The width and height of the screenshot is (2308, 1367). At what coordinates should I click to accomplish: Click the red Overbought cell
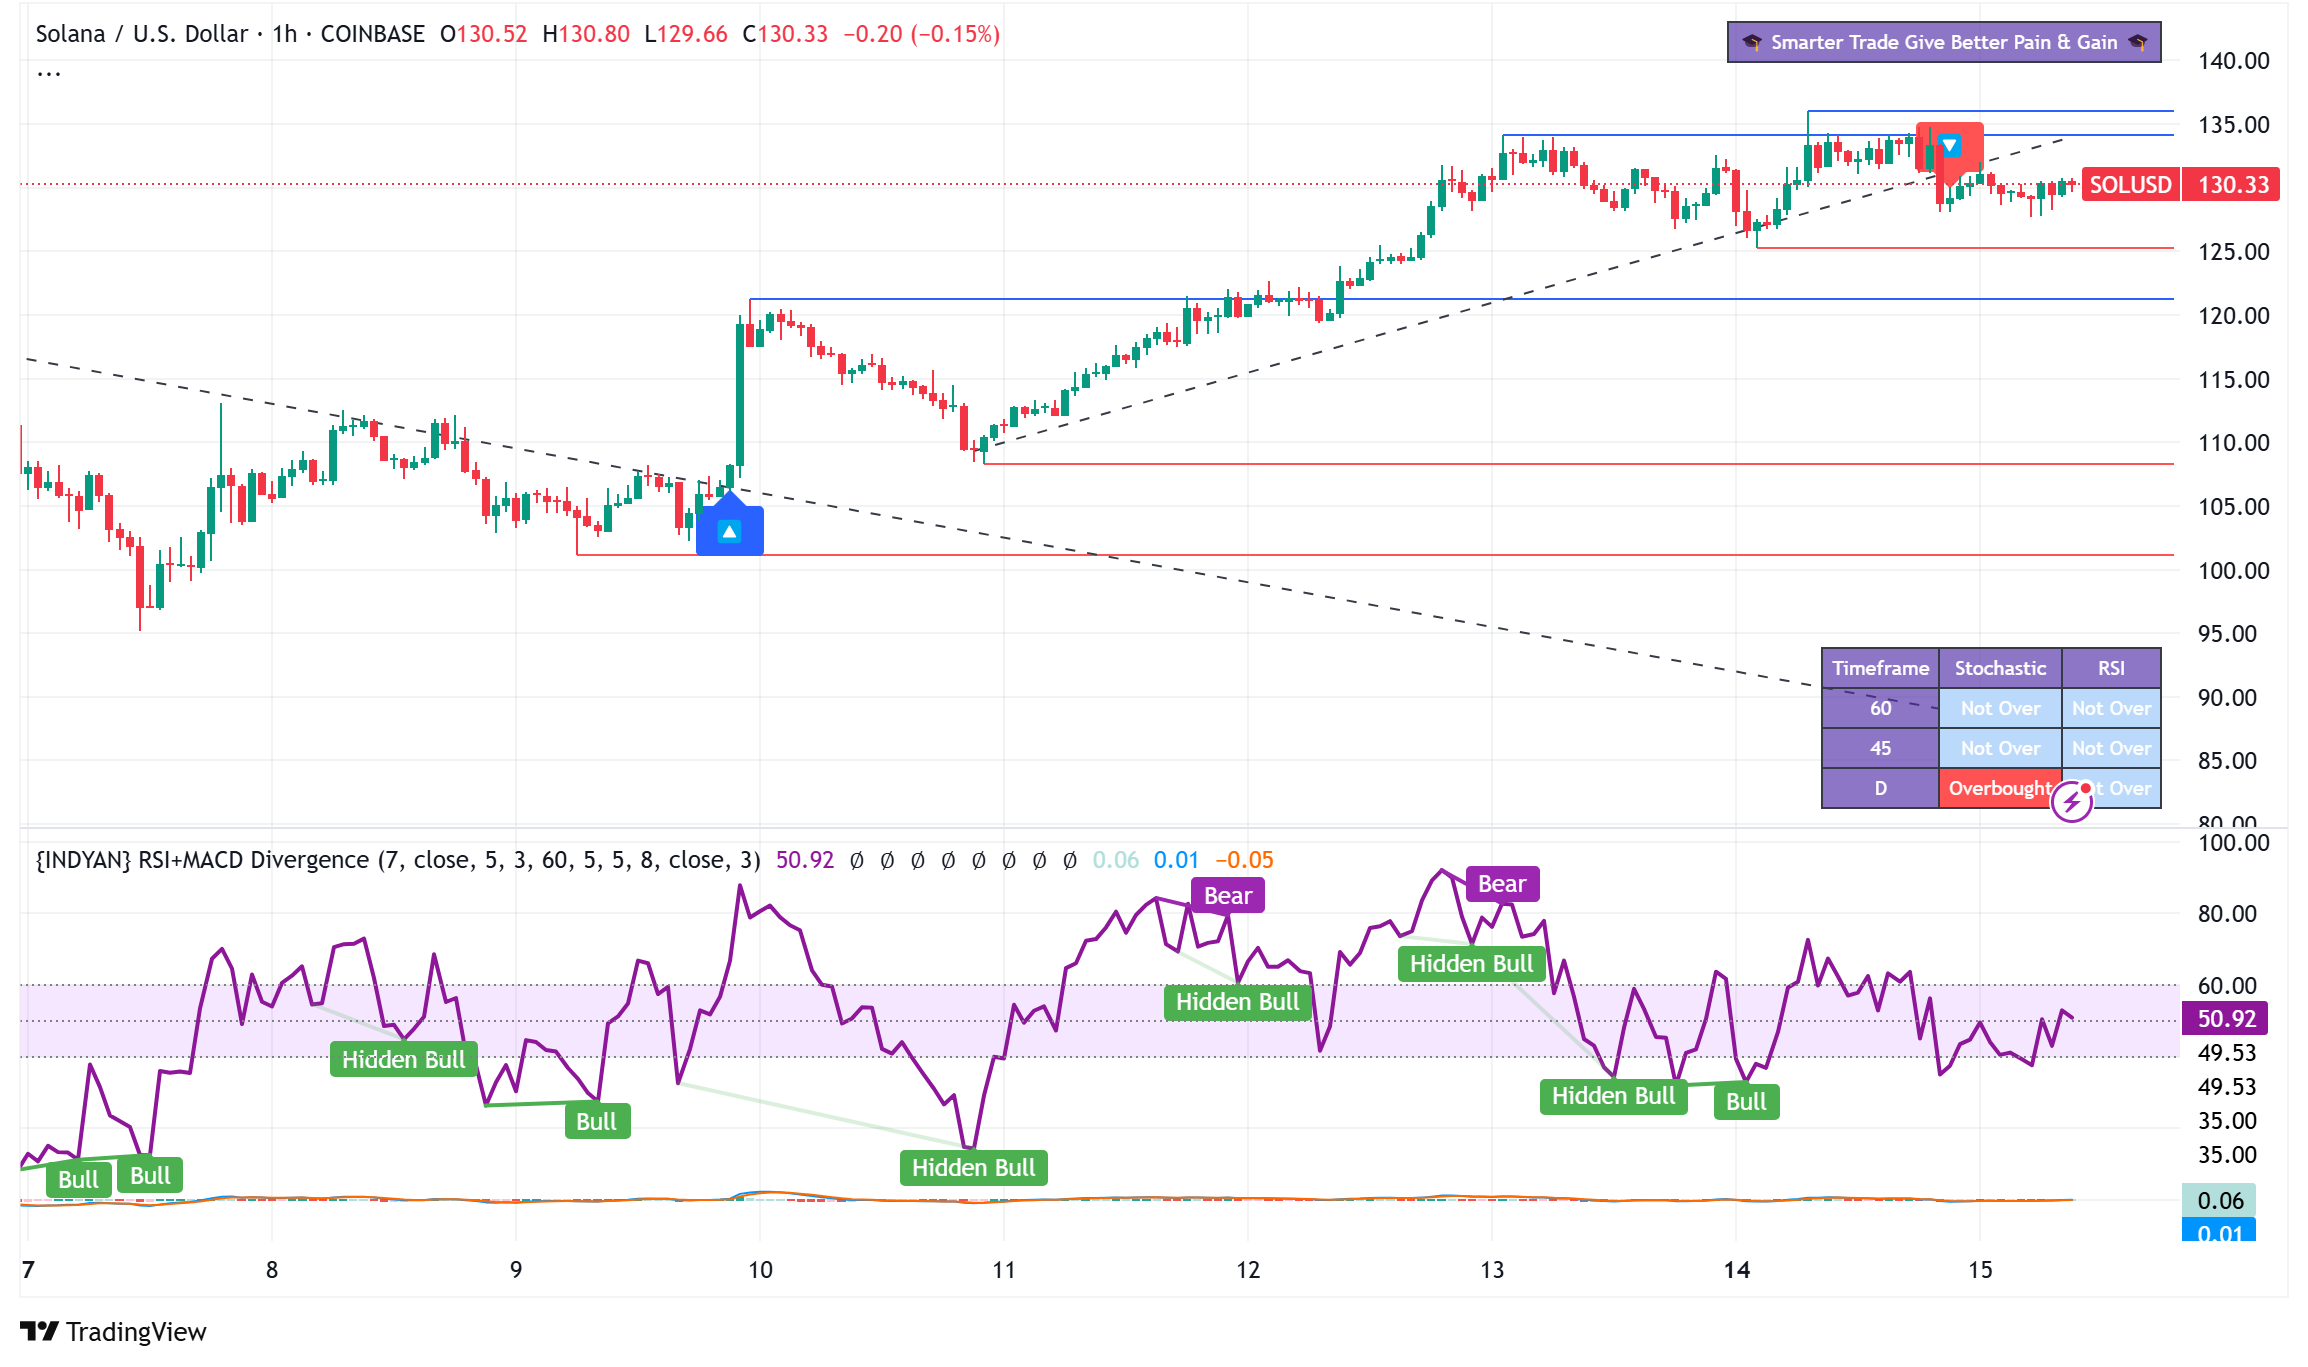(2000, 788)
